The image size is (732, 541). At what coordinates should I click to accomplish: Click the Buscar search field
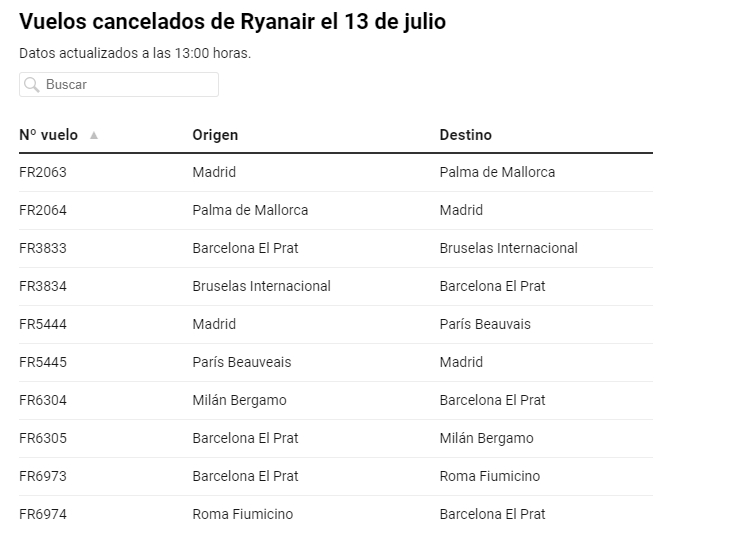(x=119, y=84)
